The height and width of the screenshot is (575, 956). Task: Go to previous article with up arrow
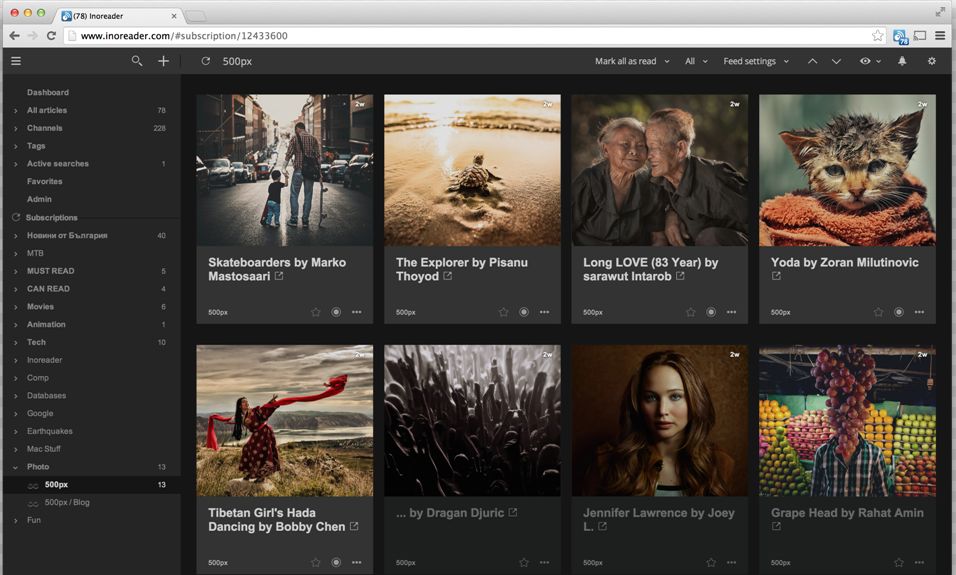click(x=812, y=61)
